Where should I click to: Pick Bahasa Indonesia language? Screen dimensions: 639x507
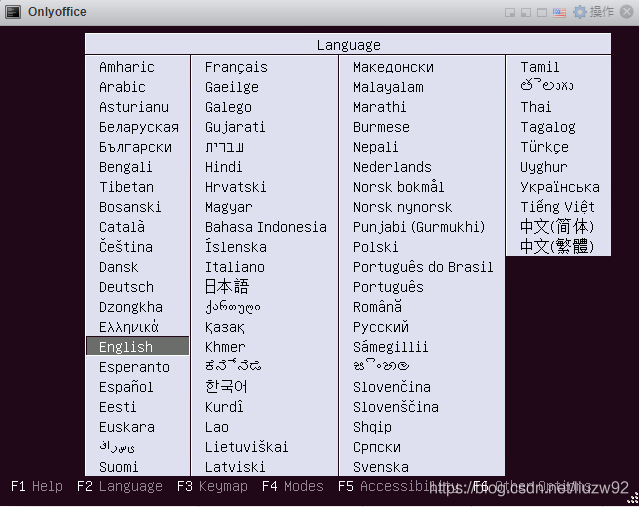[266, 227]
